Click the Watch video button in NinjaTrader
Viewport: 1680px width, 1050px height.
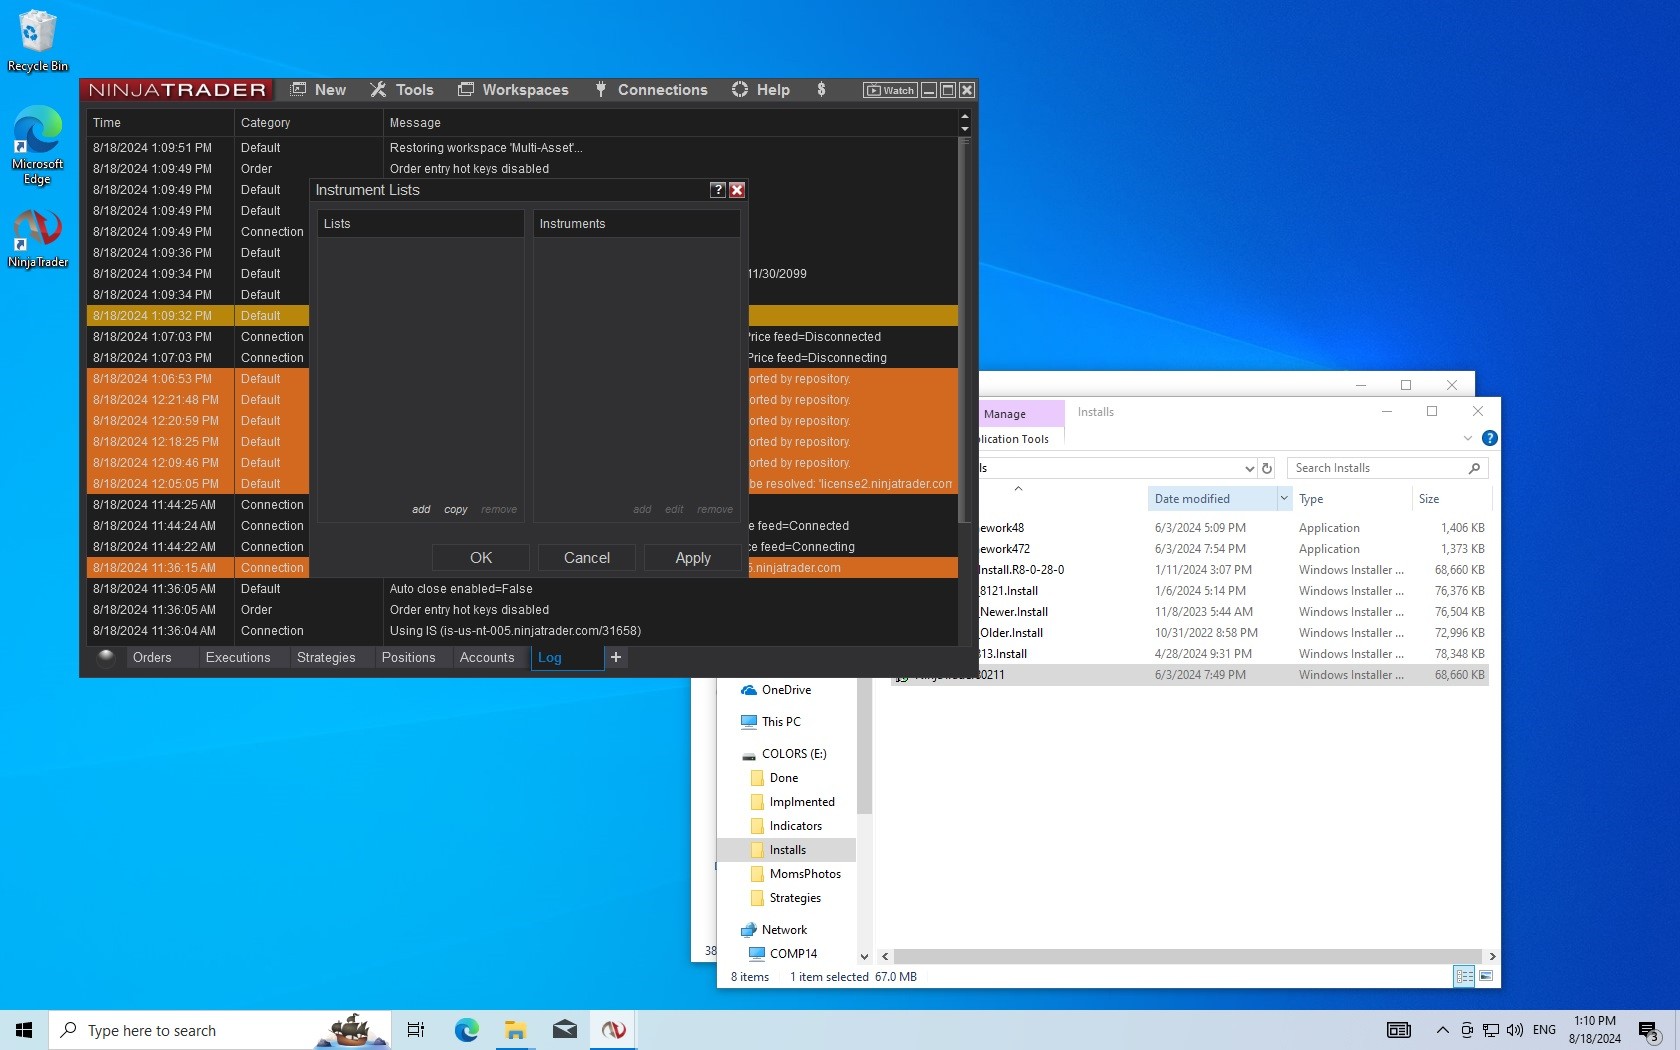pos(889,90)
